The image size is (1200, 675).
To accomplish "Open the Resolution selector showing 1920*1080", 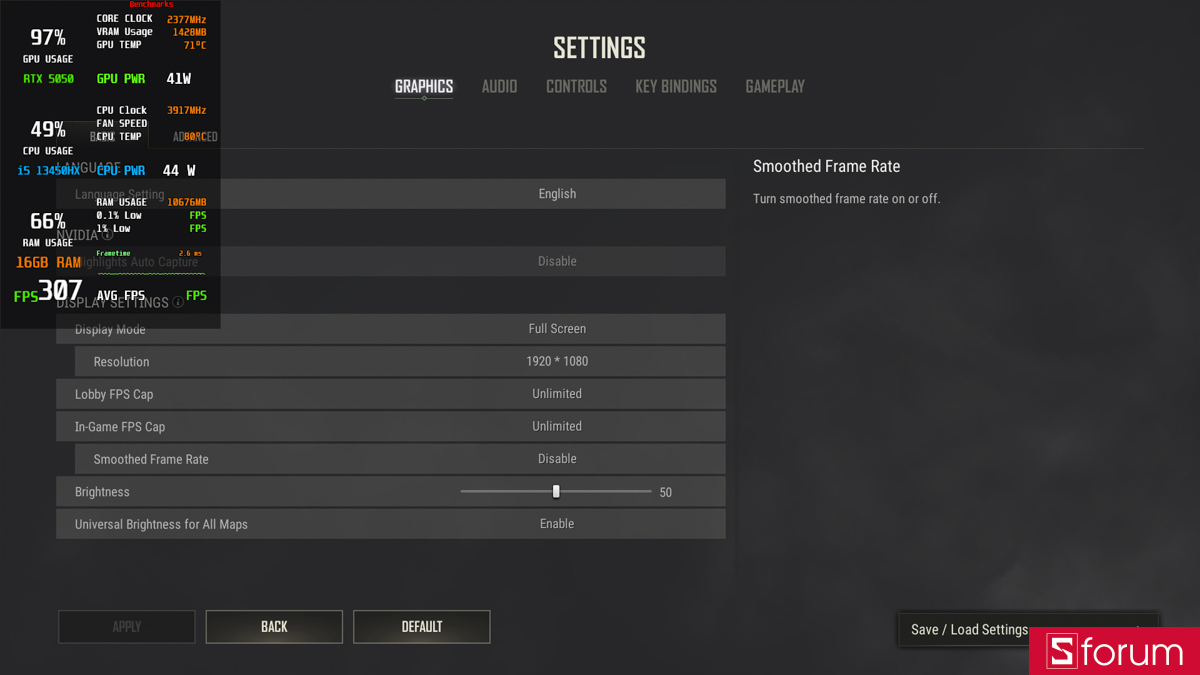I will pos(557,361).
